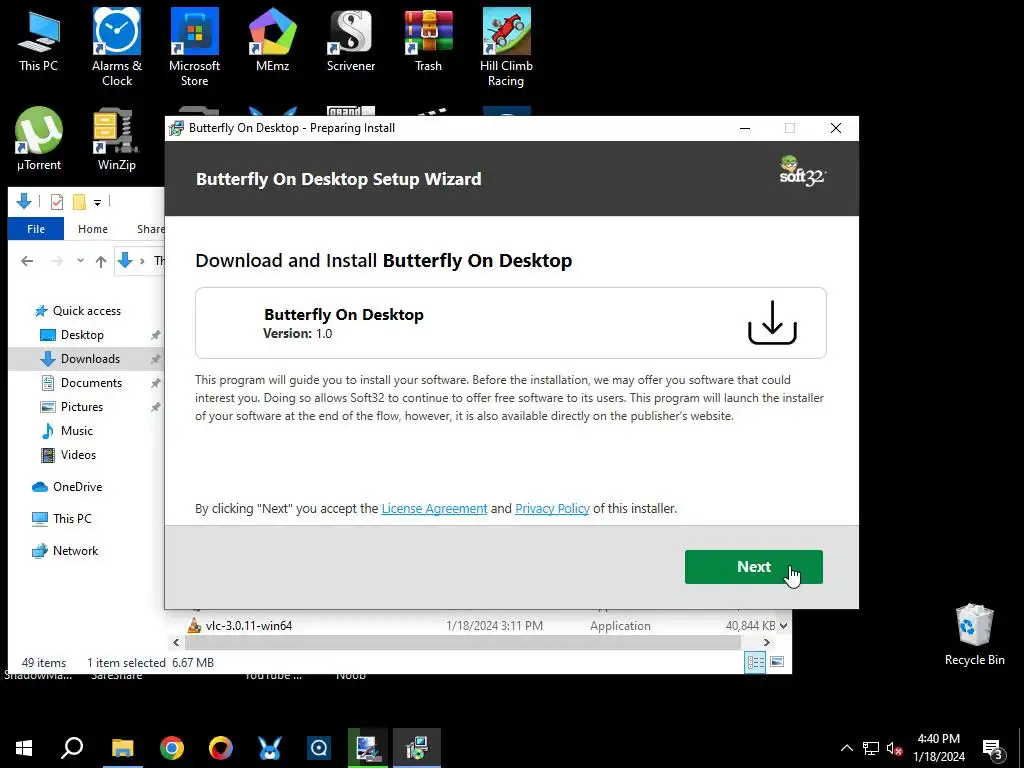Select Downloads in Explorer navigation pane
This screenshot has height=768, width=1024.
point(86,359)
